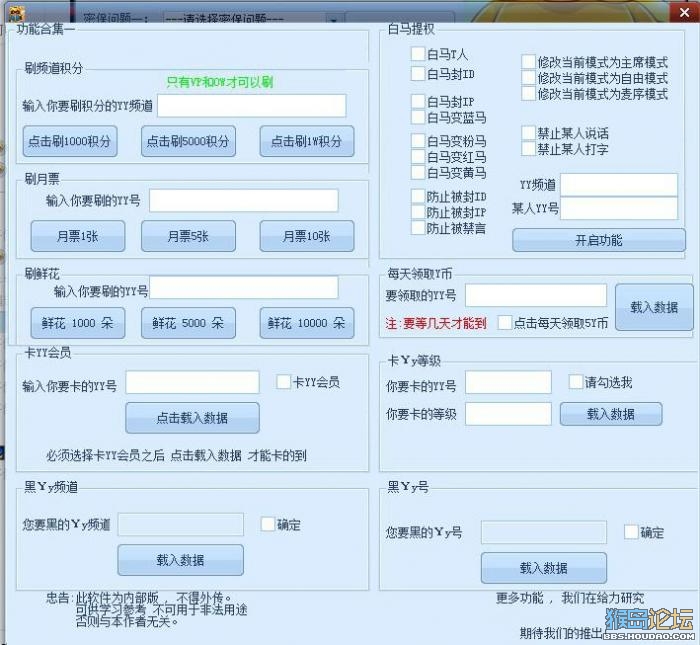Image resolution: width=700 pixels, height=645 pixels.
Task: Click the 点击刷5000积分 button
Action: point(188,141)
